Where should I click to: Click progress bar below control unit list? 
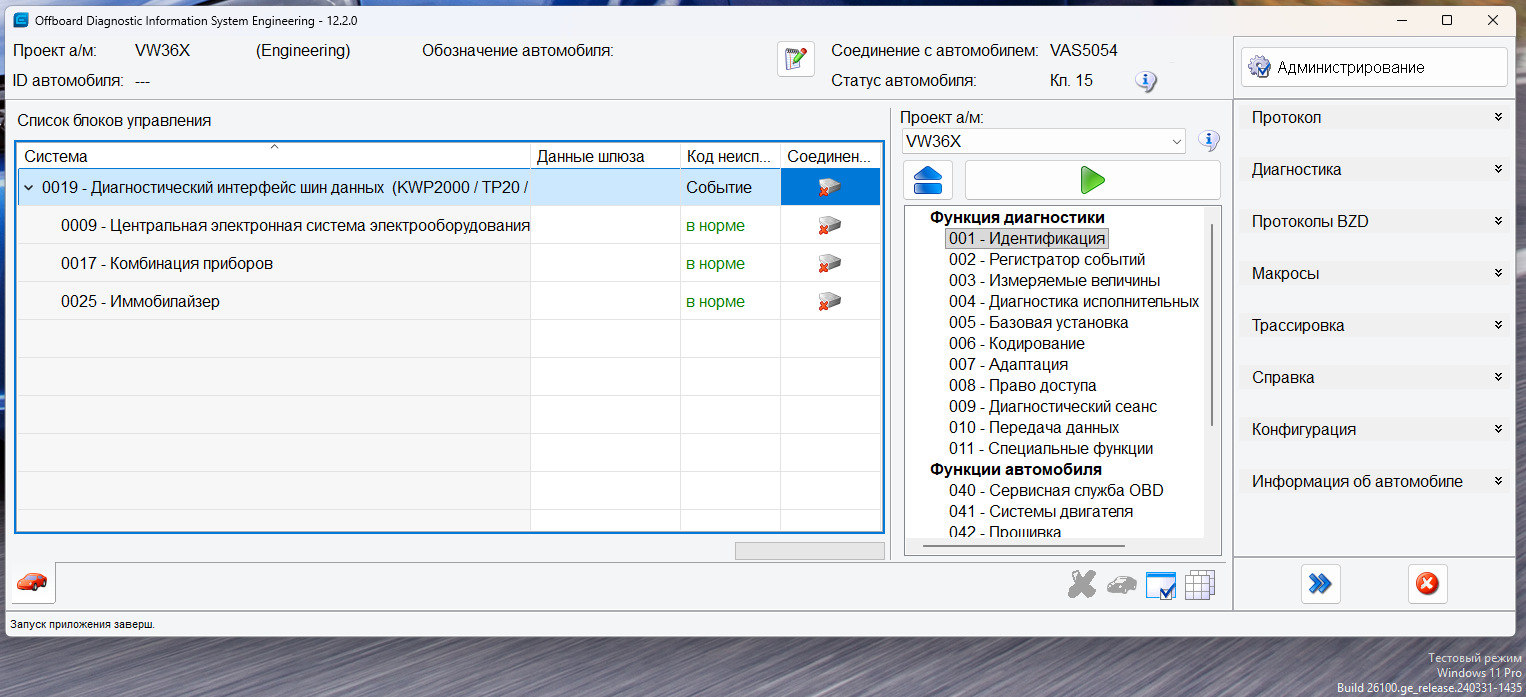(x=810, y=551)
